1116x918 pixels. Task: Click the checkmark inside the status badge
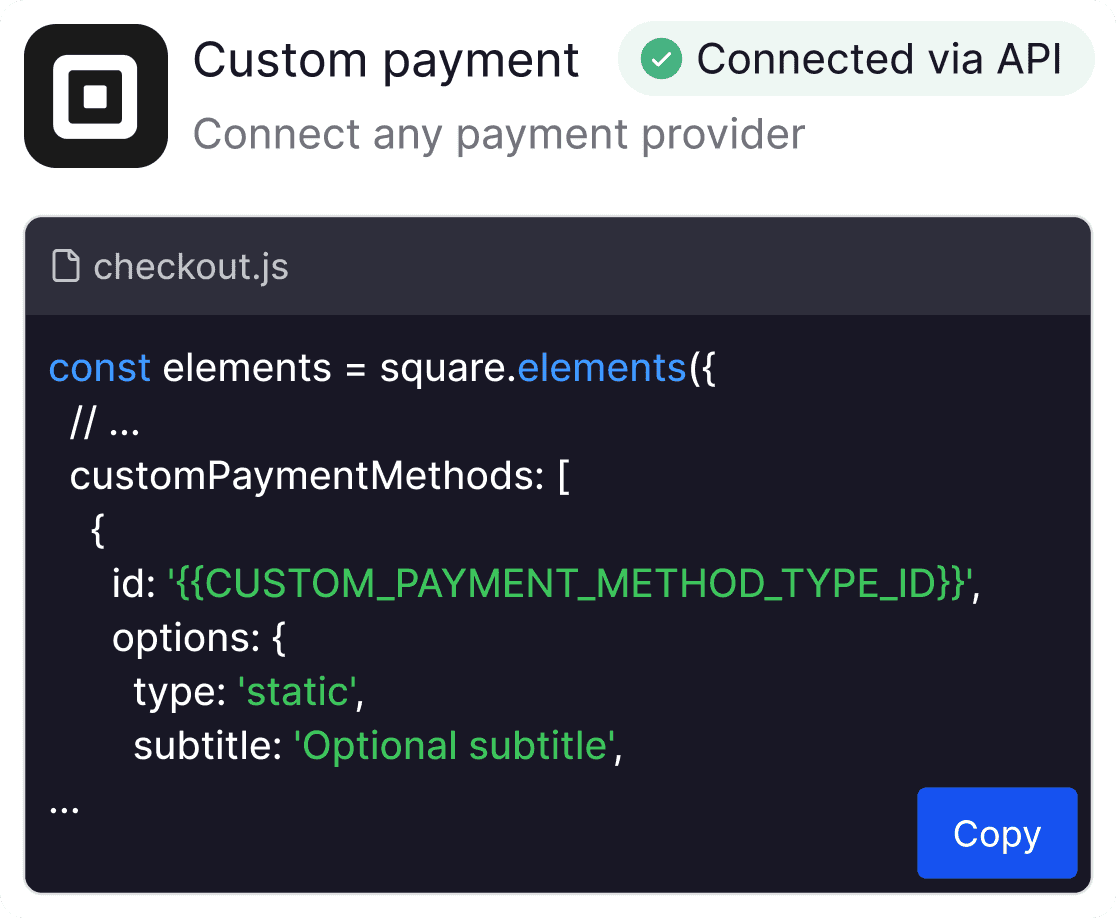(x=660, y=59)
